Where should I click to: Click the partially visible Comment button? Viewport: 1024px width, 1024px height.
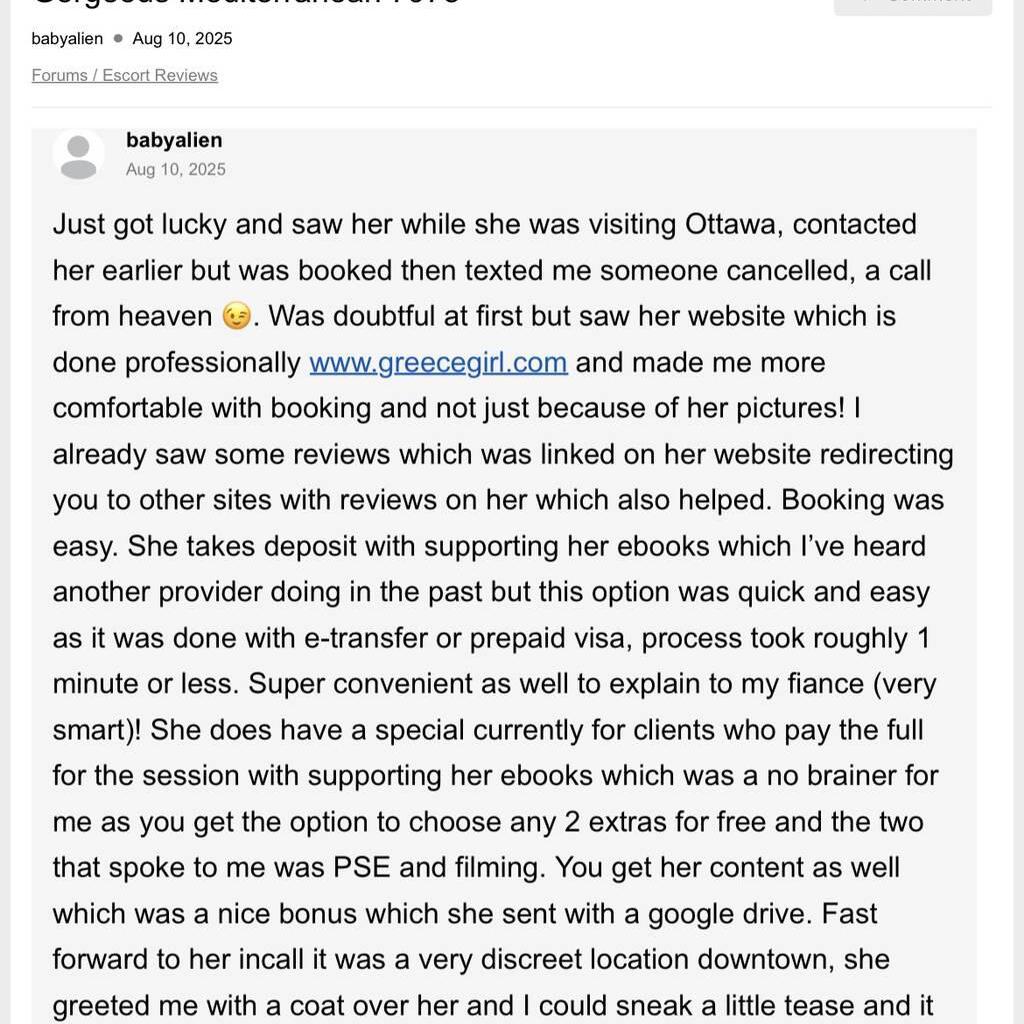(x=912, y=5)
